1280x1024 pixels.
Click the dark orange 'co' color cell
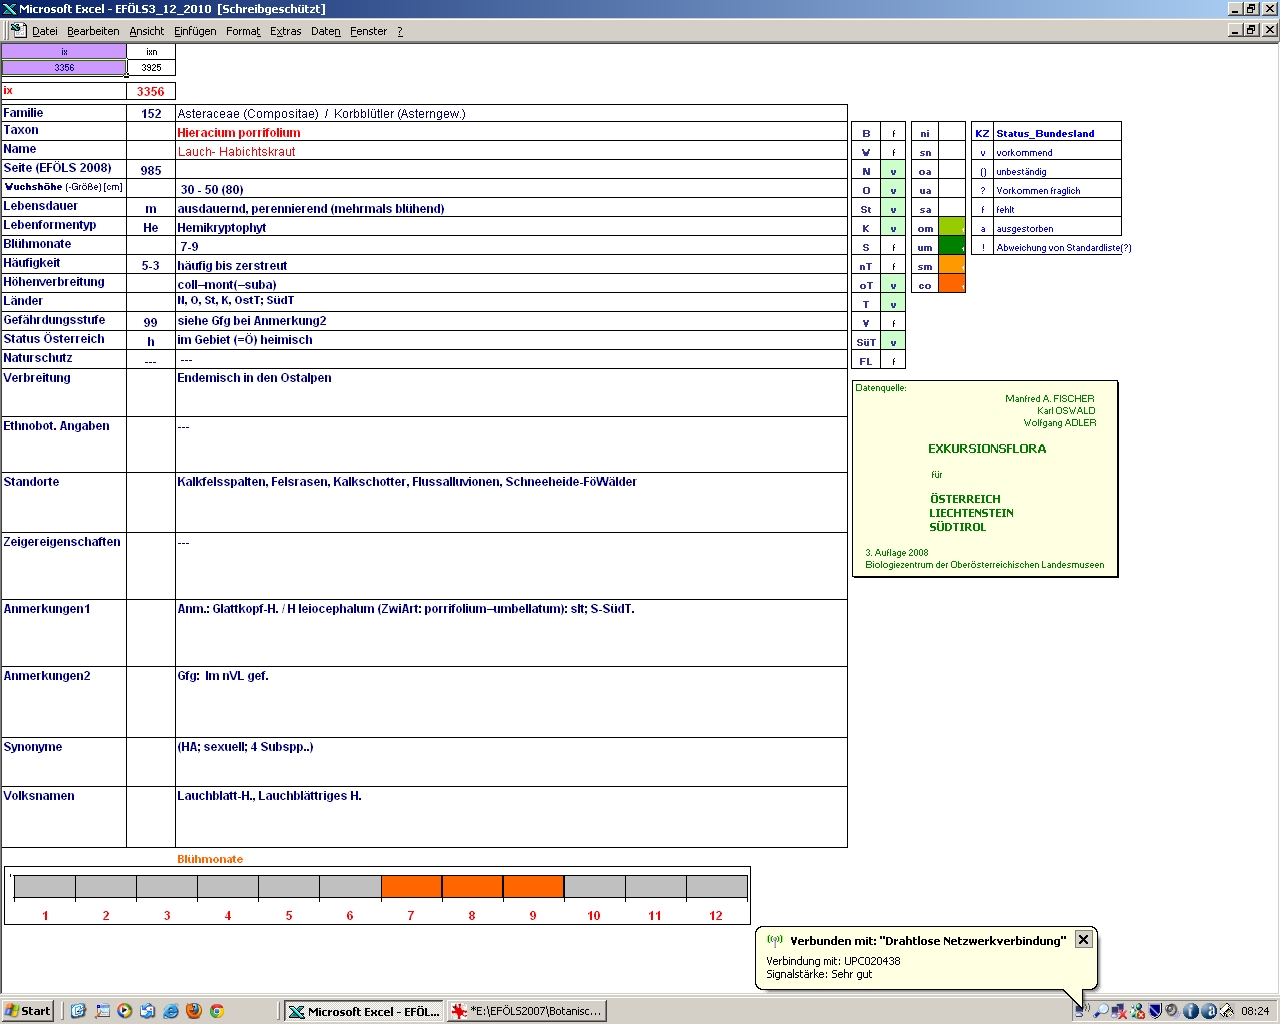(x=952, y=285)
